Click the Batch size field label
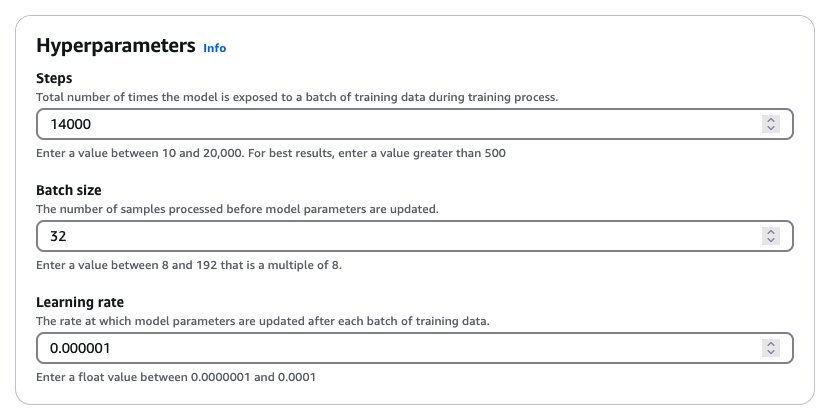Screen dimensions: 831x412 coord(69,190)
